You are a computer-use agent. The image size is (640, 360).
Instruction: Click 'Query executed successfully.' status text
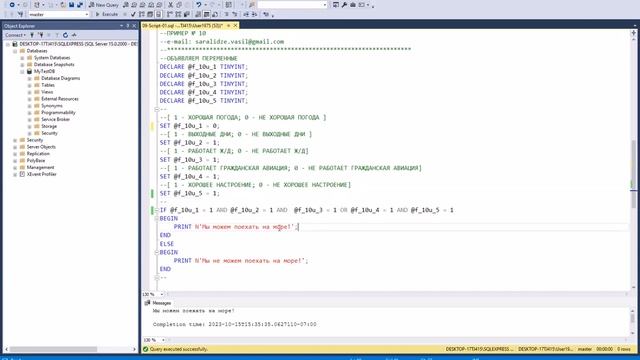[x=179, y=349]
